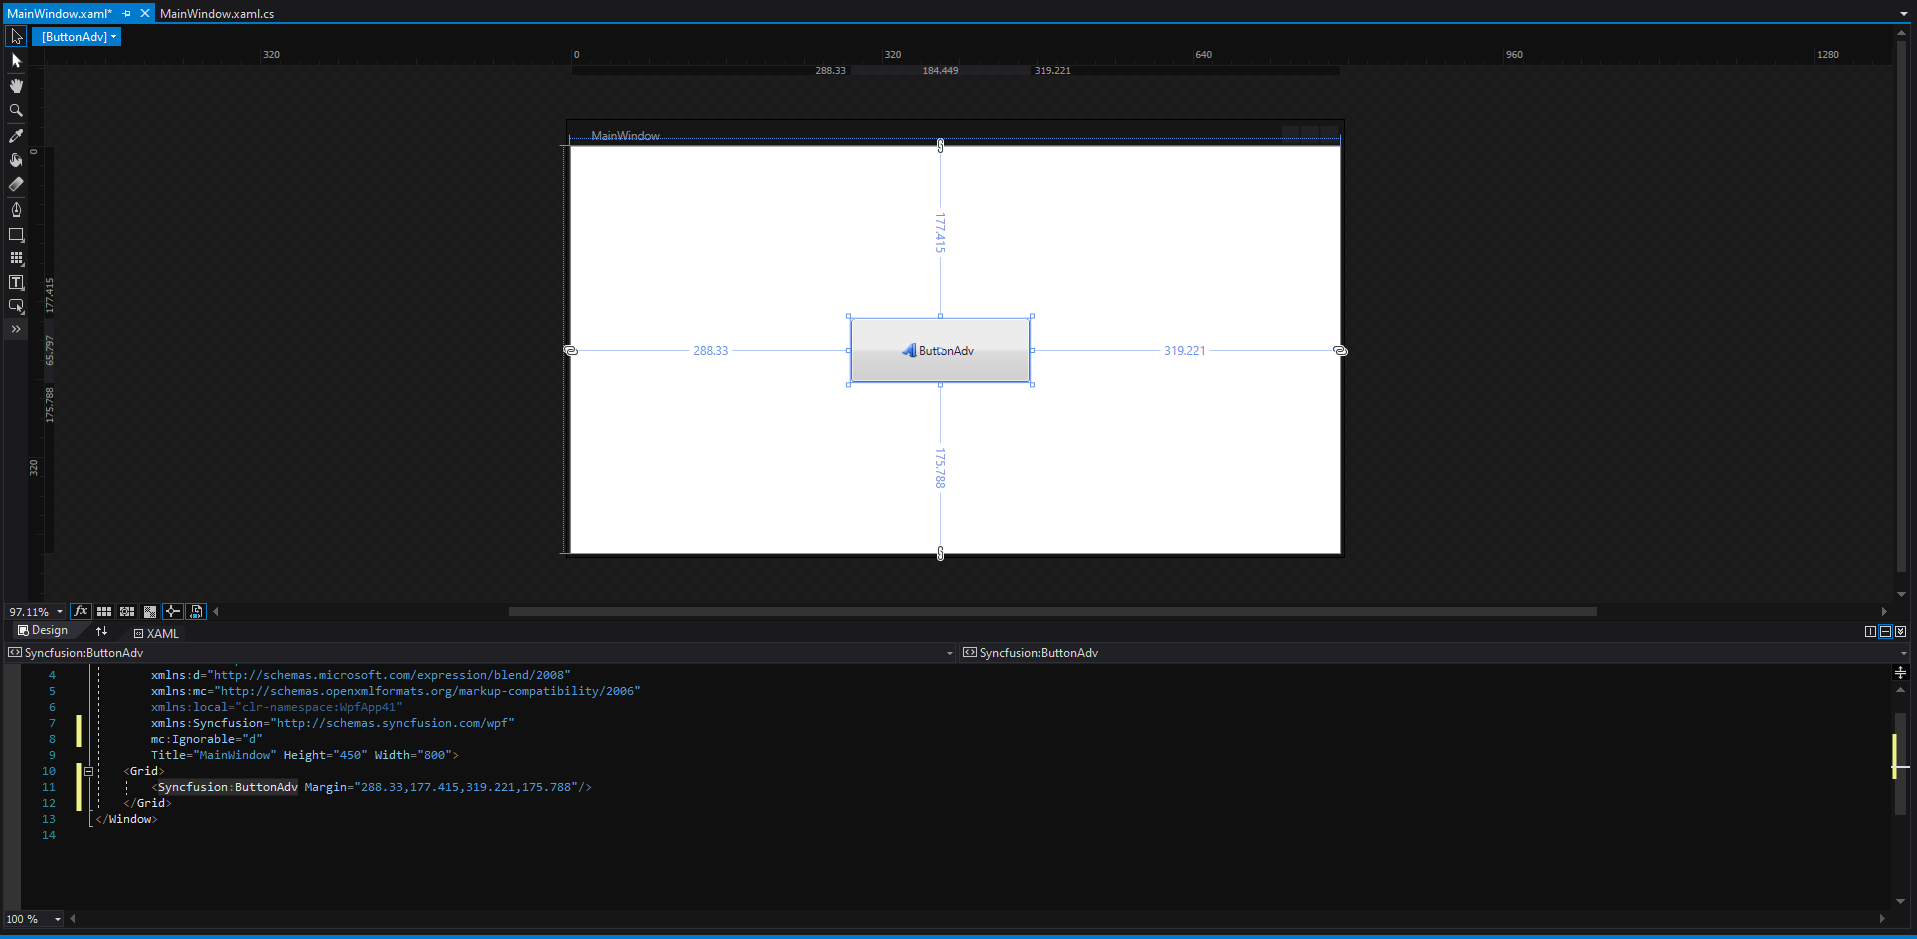This screenshot has width=1917, height=939.
Task: Select the Grid layout panel tool
Action: [x=16, y=258]
